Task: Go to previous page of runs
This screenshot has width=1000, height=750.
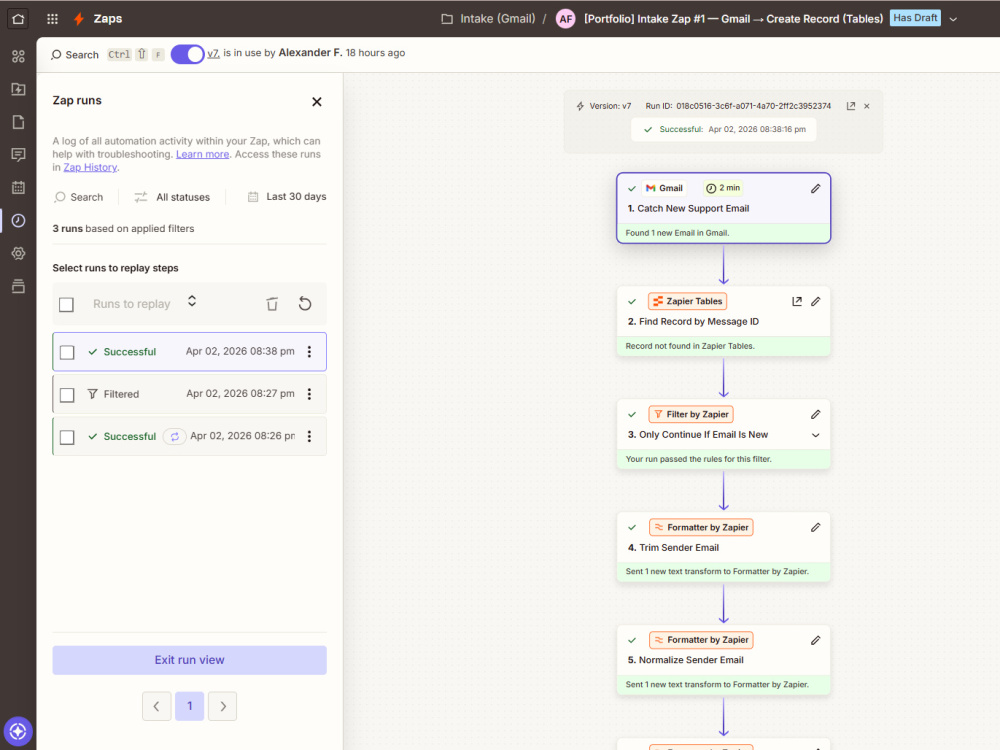Action: [156, 706]
